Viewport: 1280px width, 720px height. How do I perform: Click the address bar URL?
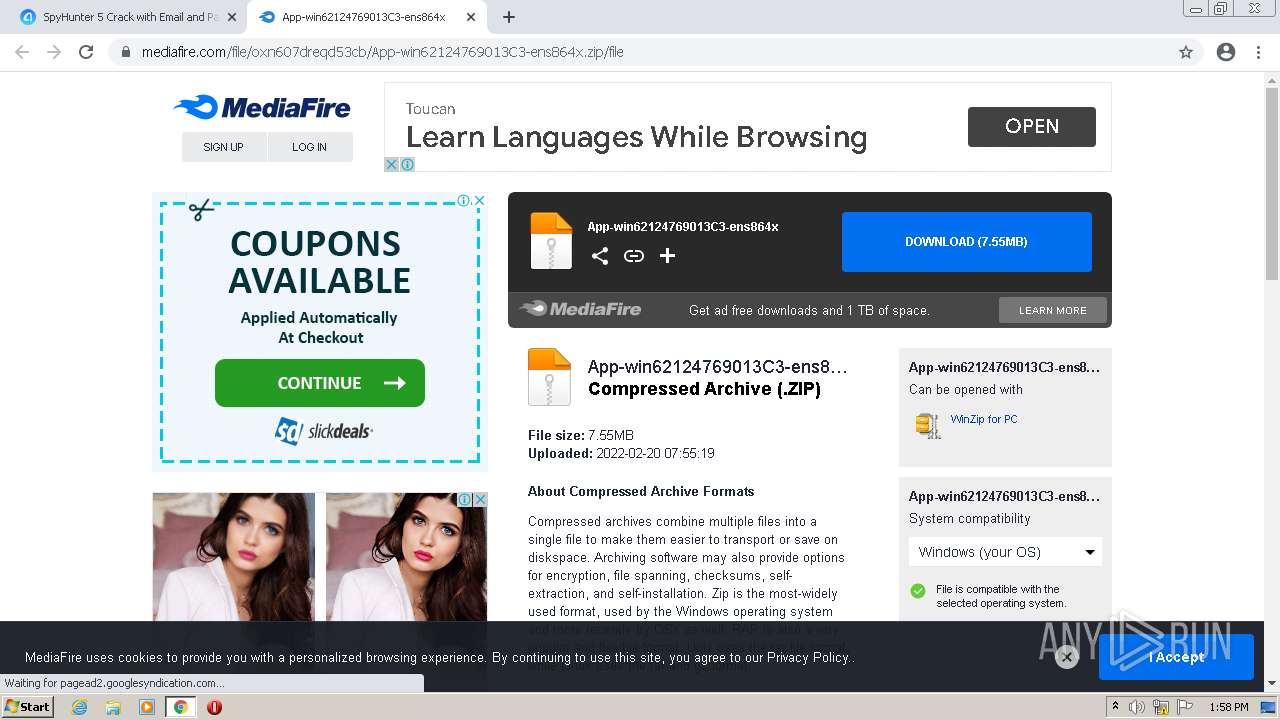click(382, 52)
